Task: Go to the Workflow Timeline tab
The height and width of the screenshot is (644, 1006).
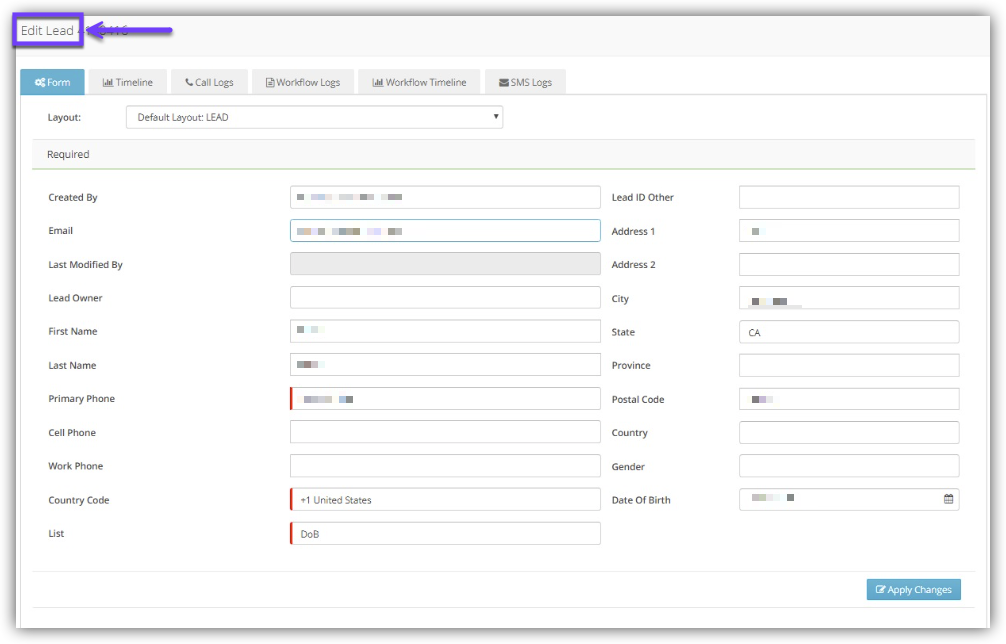Action: (419, 82)
